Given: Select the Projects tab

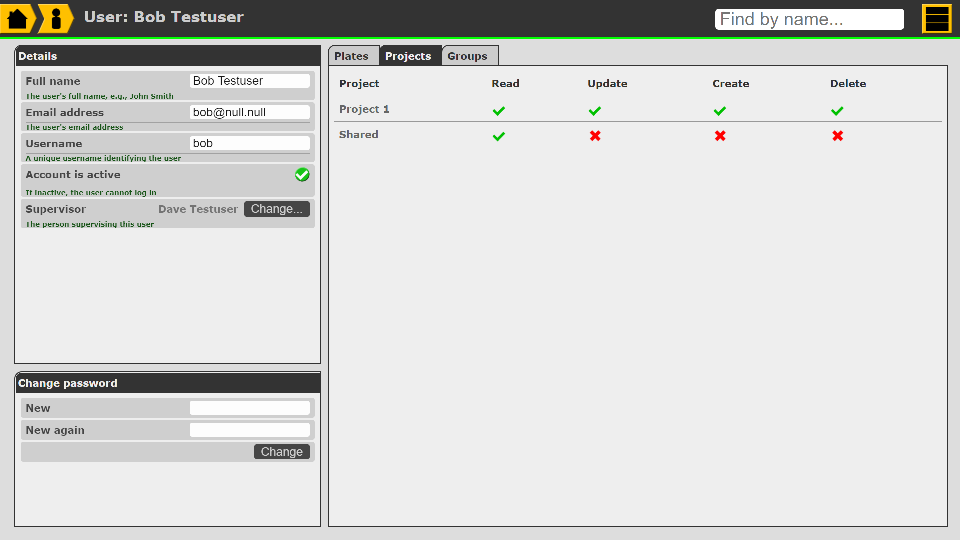Looking at the screenshot, I should 408,56.
